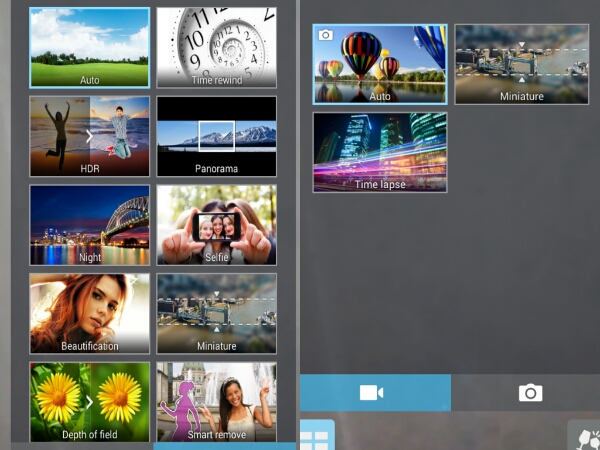Open the Panorama camera mode

217,136
